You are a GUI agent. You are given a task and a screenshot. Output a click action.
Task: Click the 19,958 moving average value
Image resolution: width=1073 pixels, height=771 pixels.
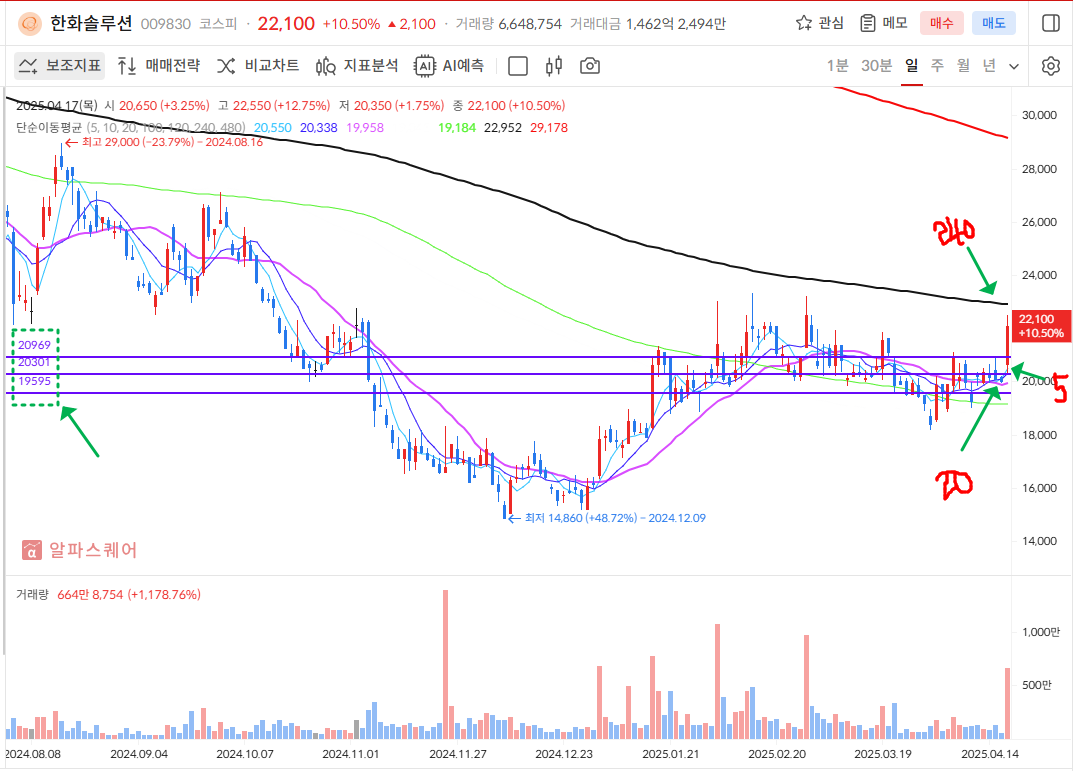365,127
